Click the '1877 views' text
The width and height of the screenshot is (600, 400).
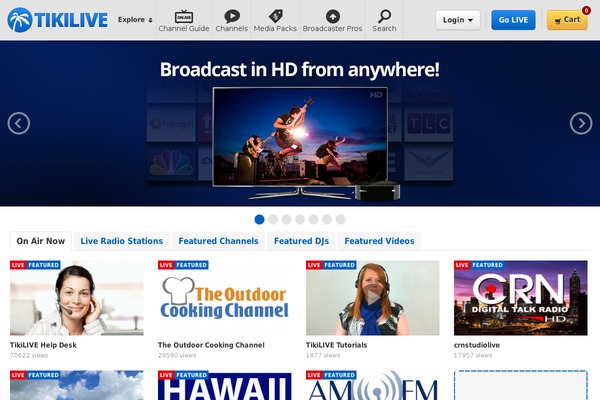coord(323,355)
